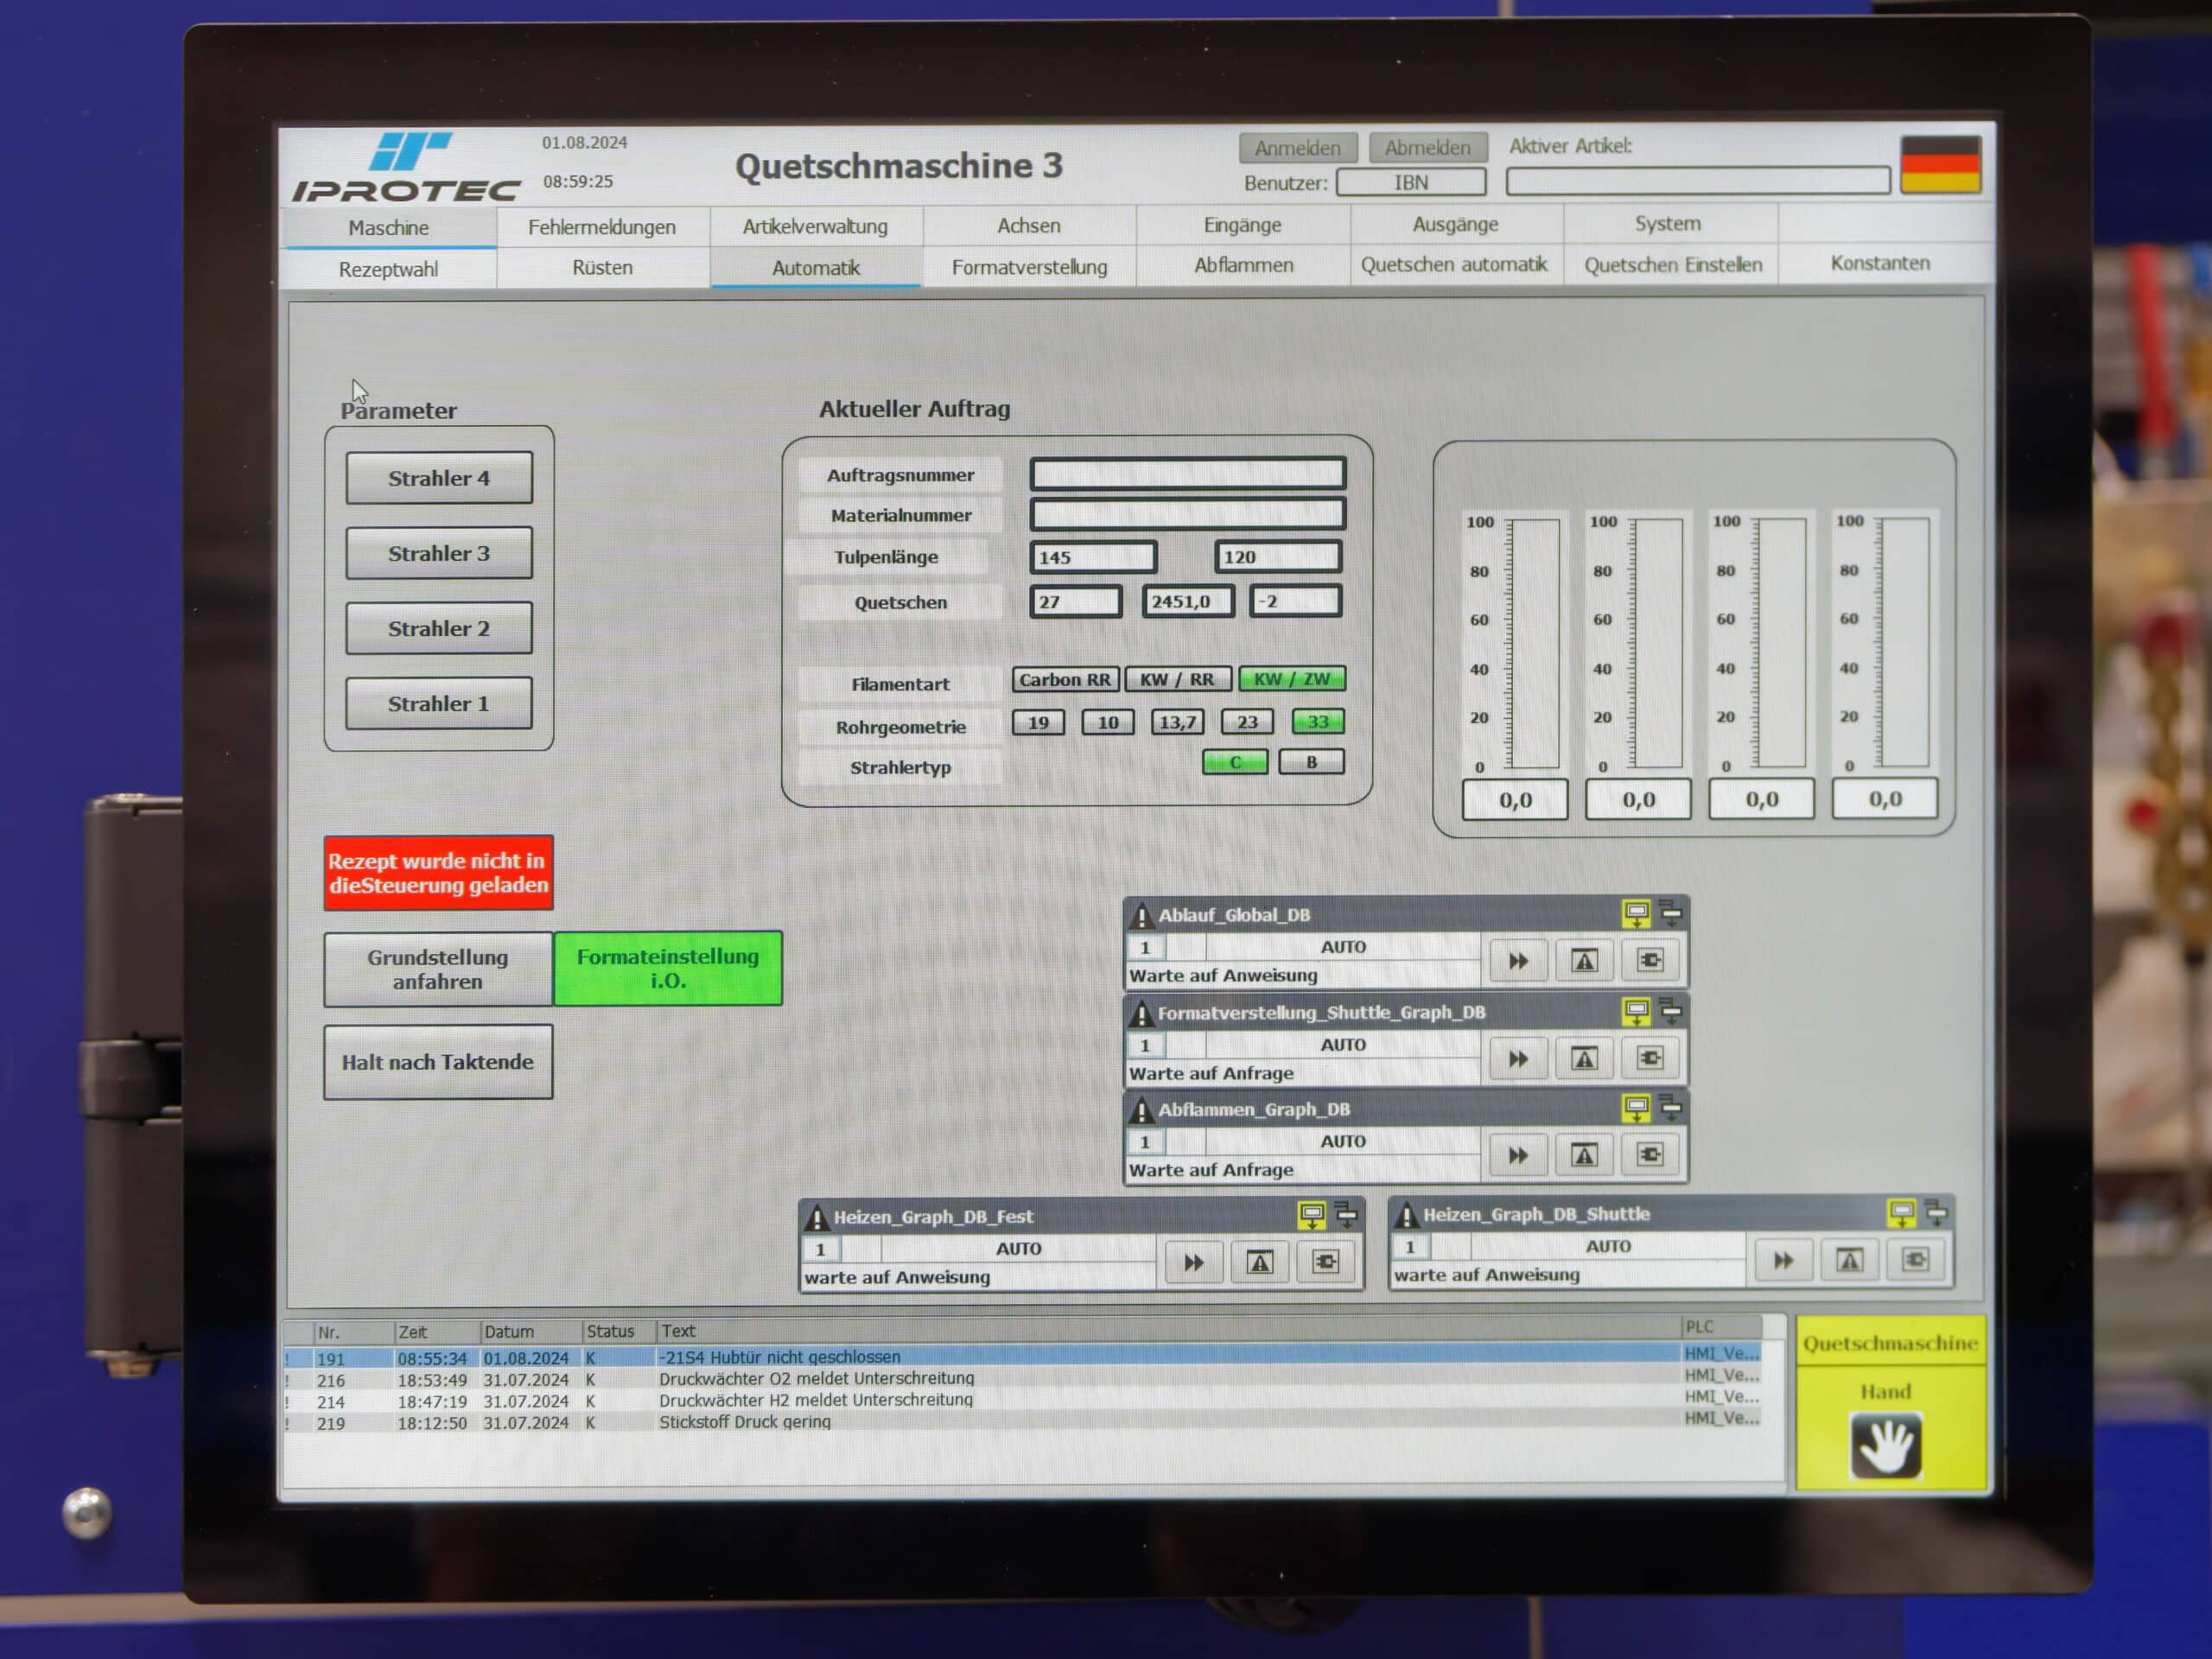Click fast-forward icon in Heizen_Graph_DB_Fest
Viewport: 2212px width, 1659px height.
(1194, 1263)
